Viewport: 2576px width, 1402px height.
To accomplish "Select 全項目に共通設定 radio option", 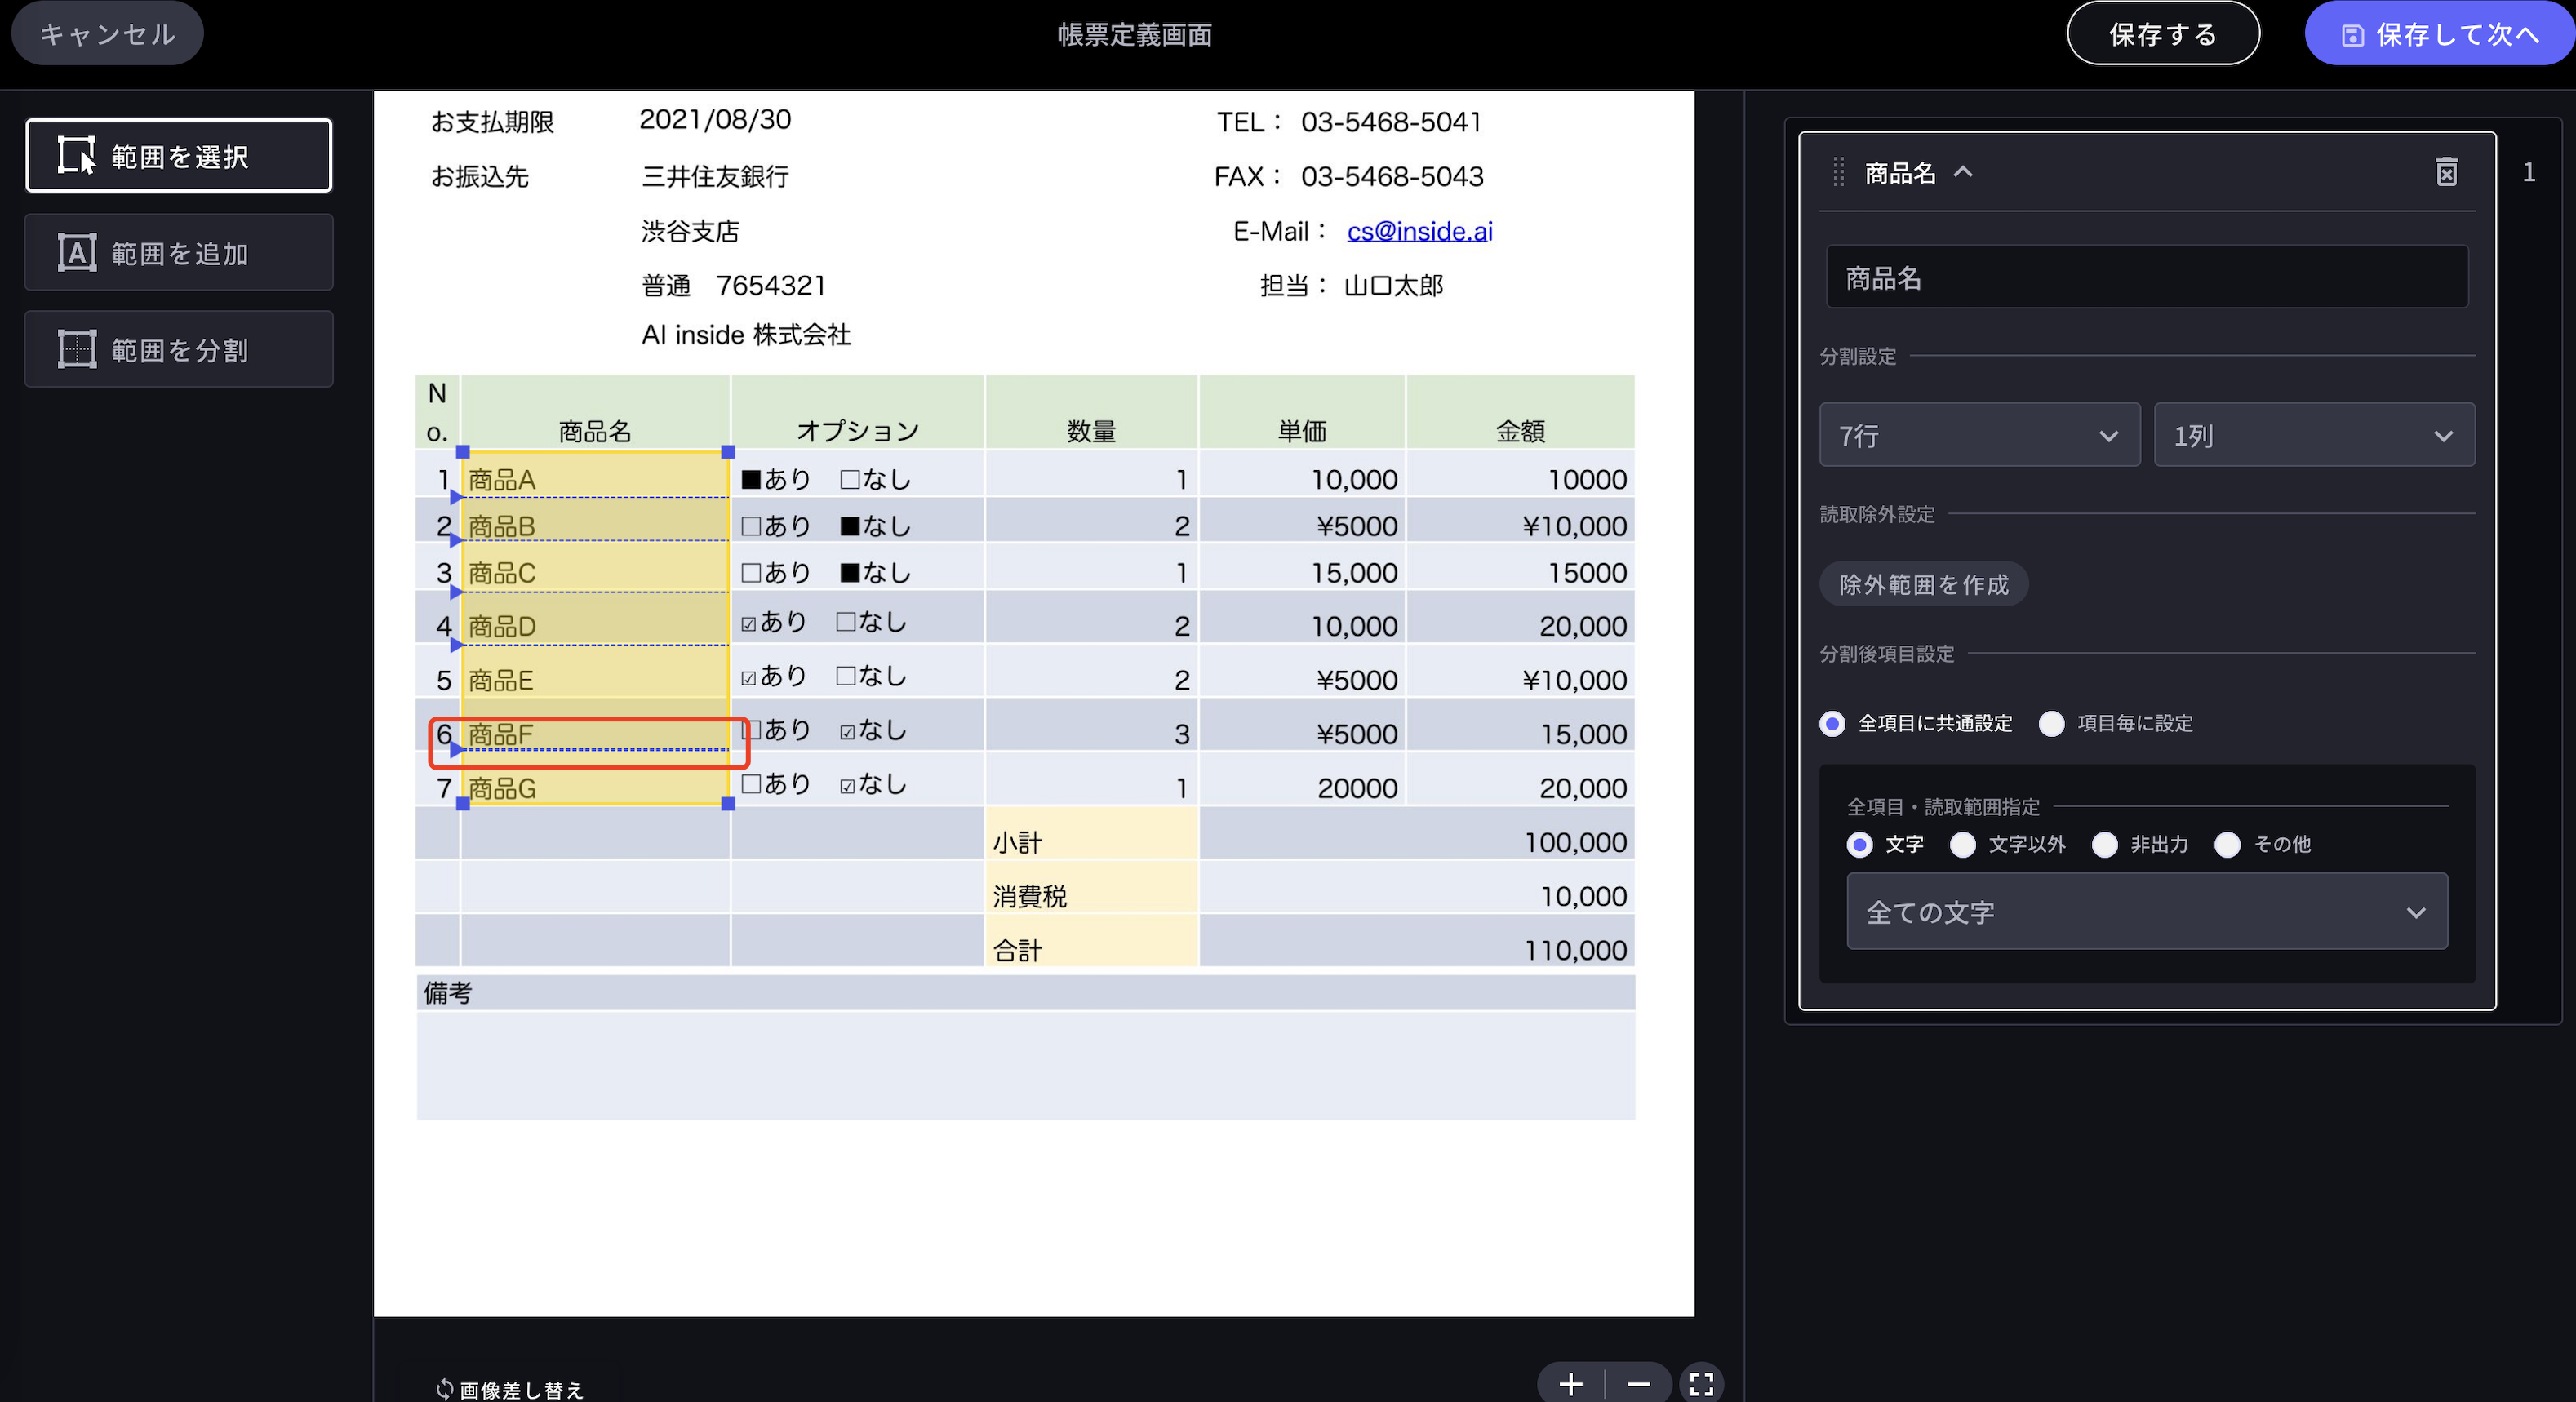I will [1832, 723].
